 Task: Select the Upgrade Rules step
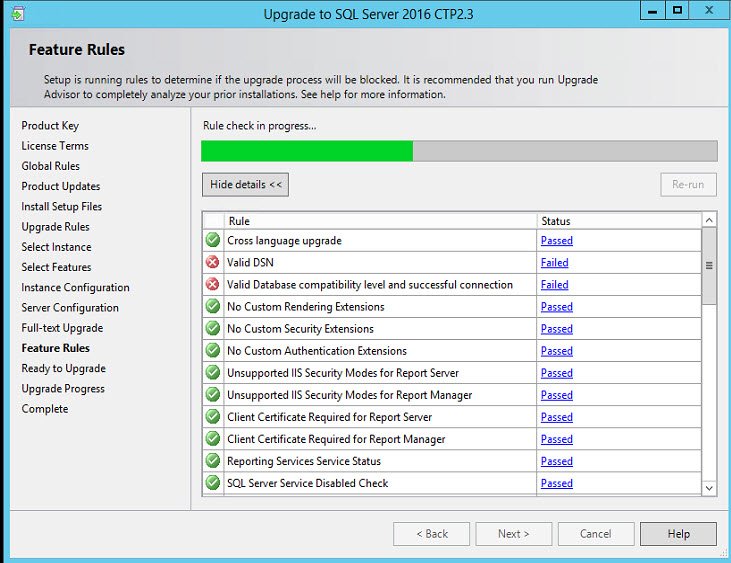click(x=55, y=227)
